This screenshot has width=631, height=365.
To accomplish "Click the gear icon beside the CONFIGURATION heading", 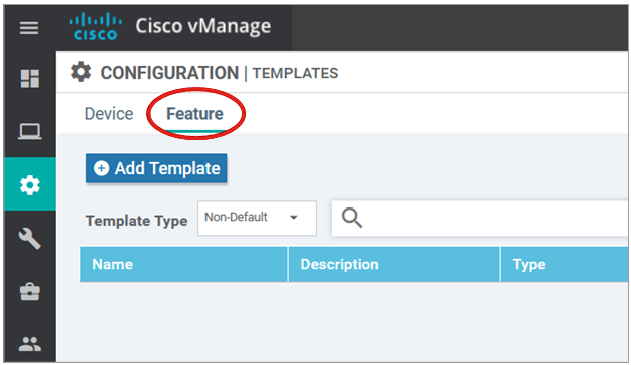I will (81, 72).
